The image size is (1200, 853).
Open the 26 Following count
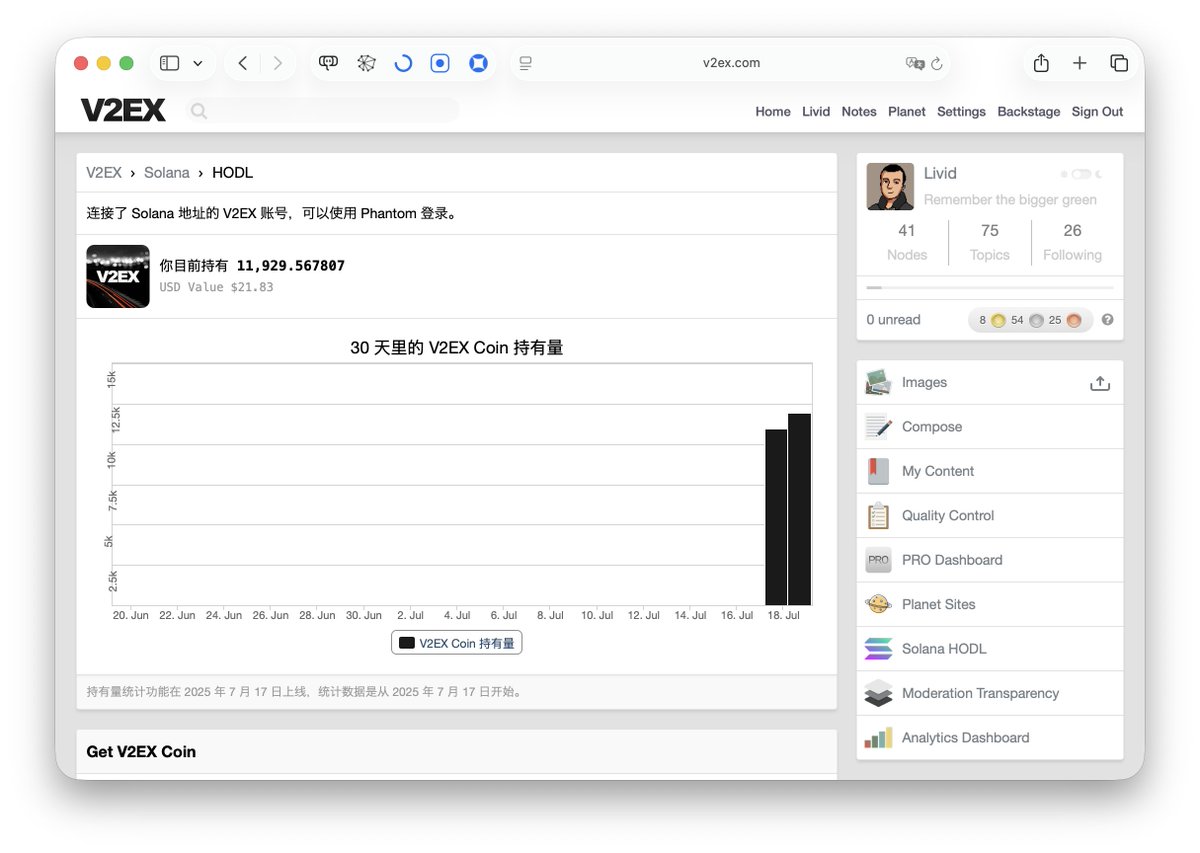1072,242
